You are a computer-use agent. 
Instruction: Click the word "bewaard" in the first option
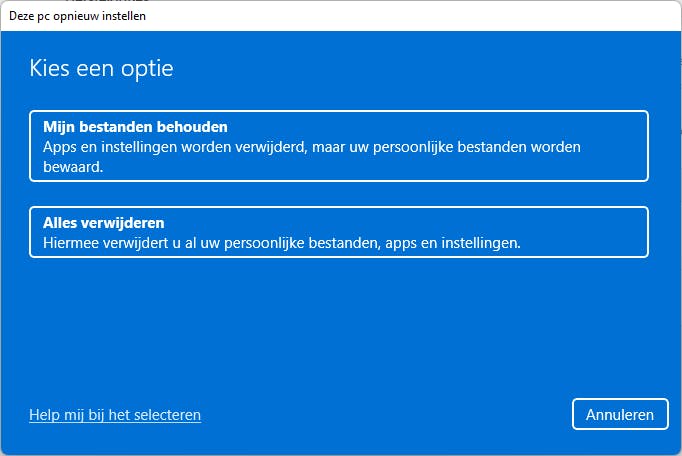coord(72,167)
